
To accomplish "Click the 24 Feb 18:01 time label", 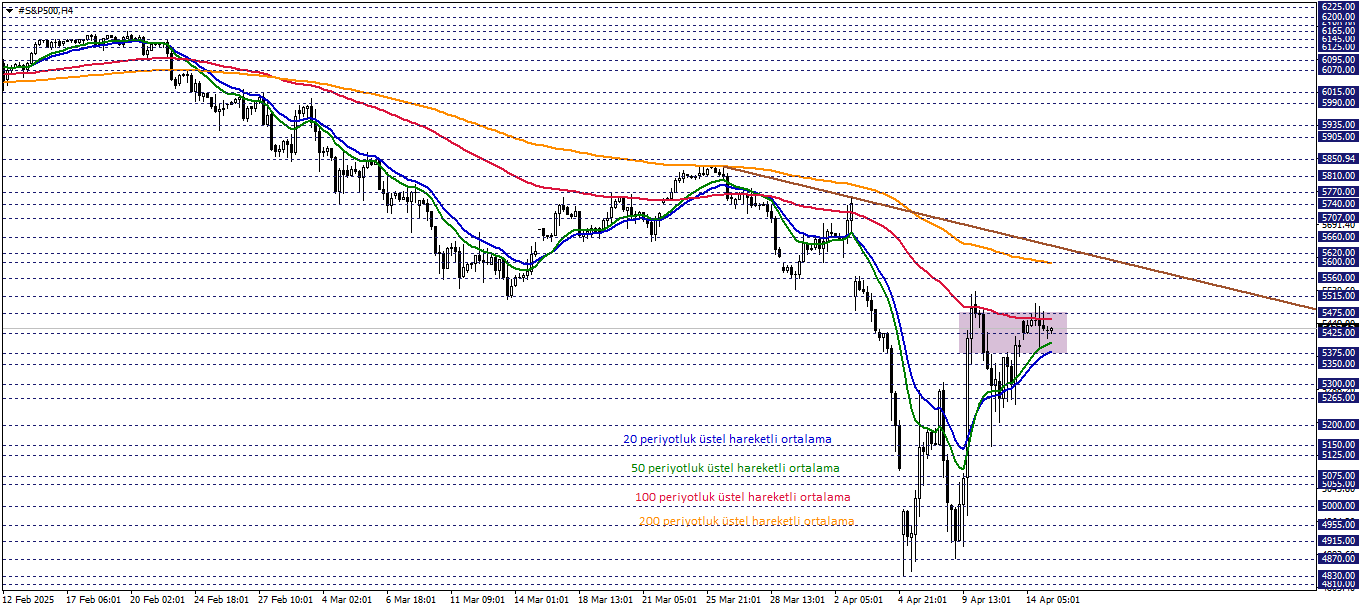I will tap(221, 600).
